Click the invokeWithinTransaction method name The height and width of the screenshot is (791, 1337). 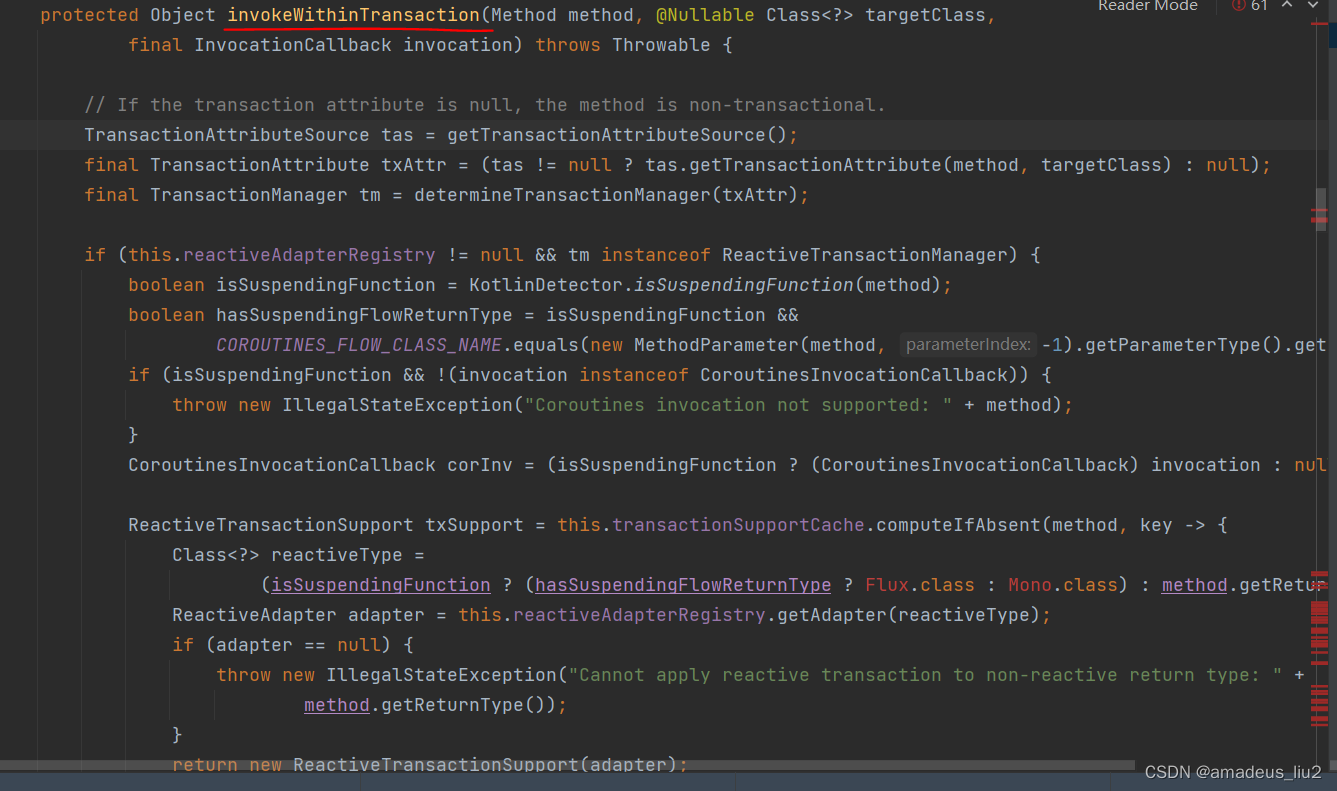tap(354, 15)
